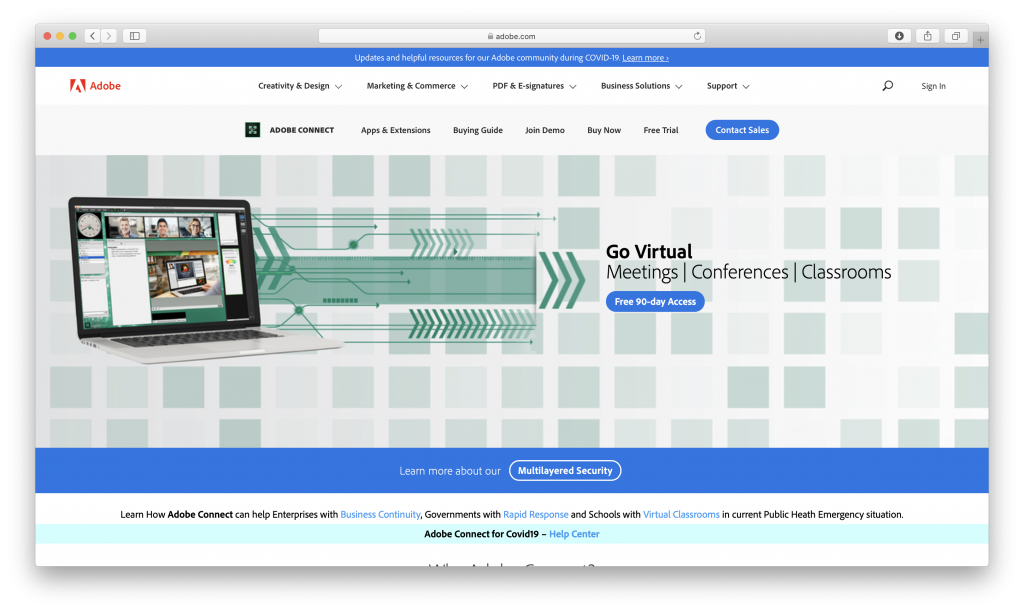Image resolution: width=1024 pixels, height=613 pixels.
Task: Expand the Business Solutions menu
Action: [641, 86]
